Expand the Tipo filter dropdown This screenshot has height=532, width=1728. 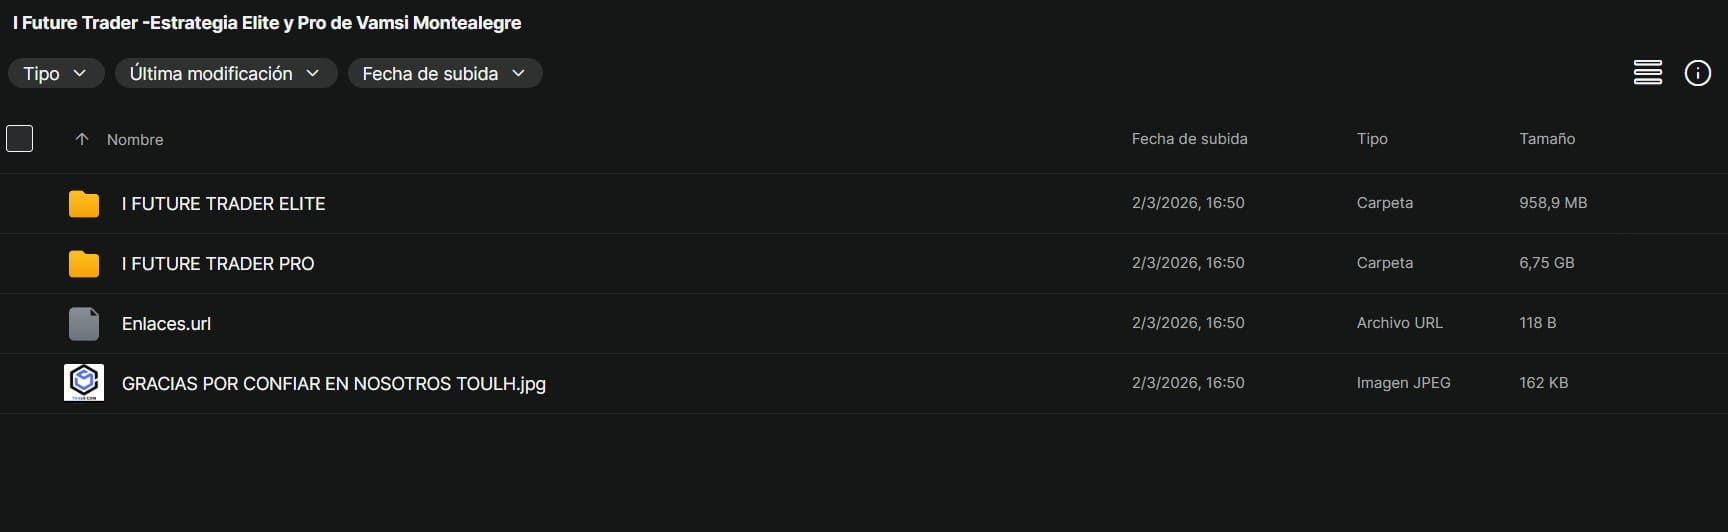pyautogui.click(x=55, y=74)
